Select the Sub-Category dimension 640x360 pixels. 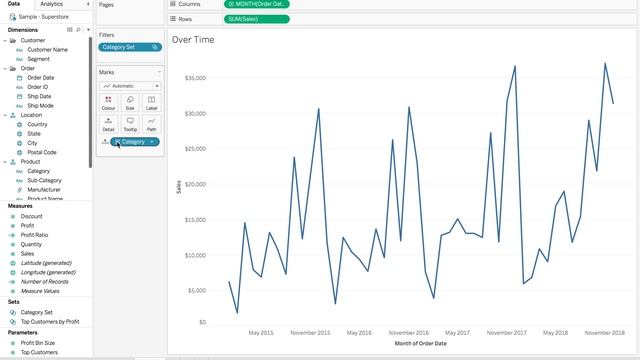coord(44,180)
